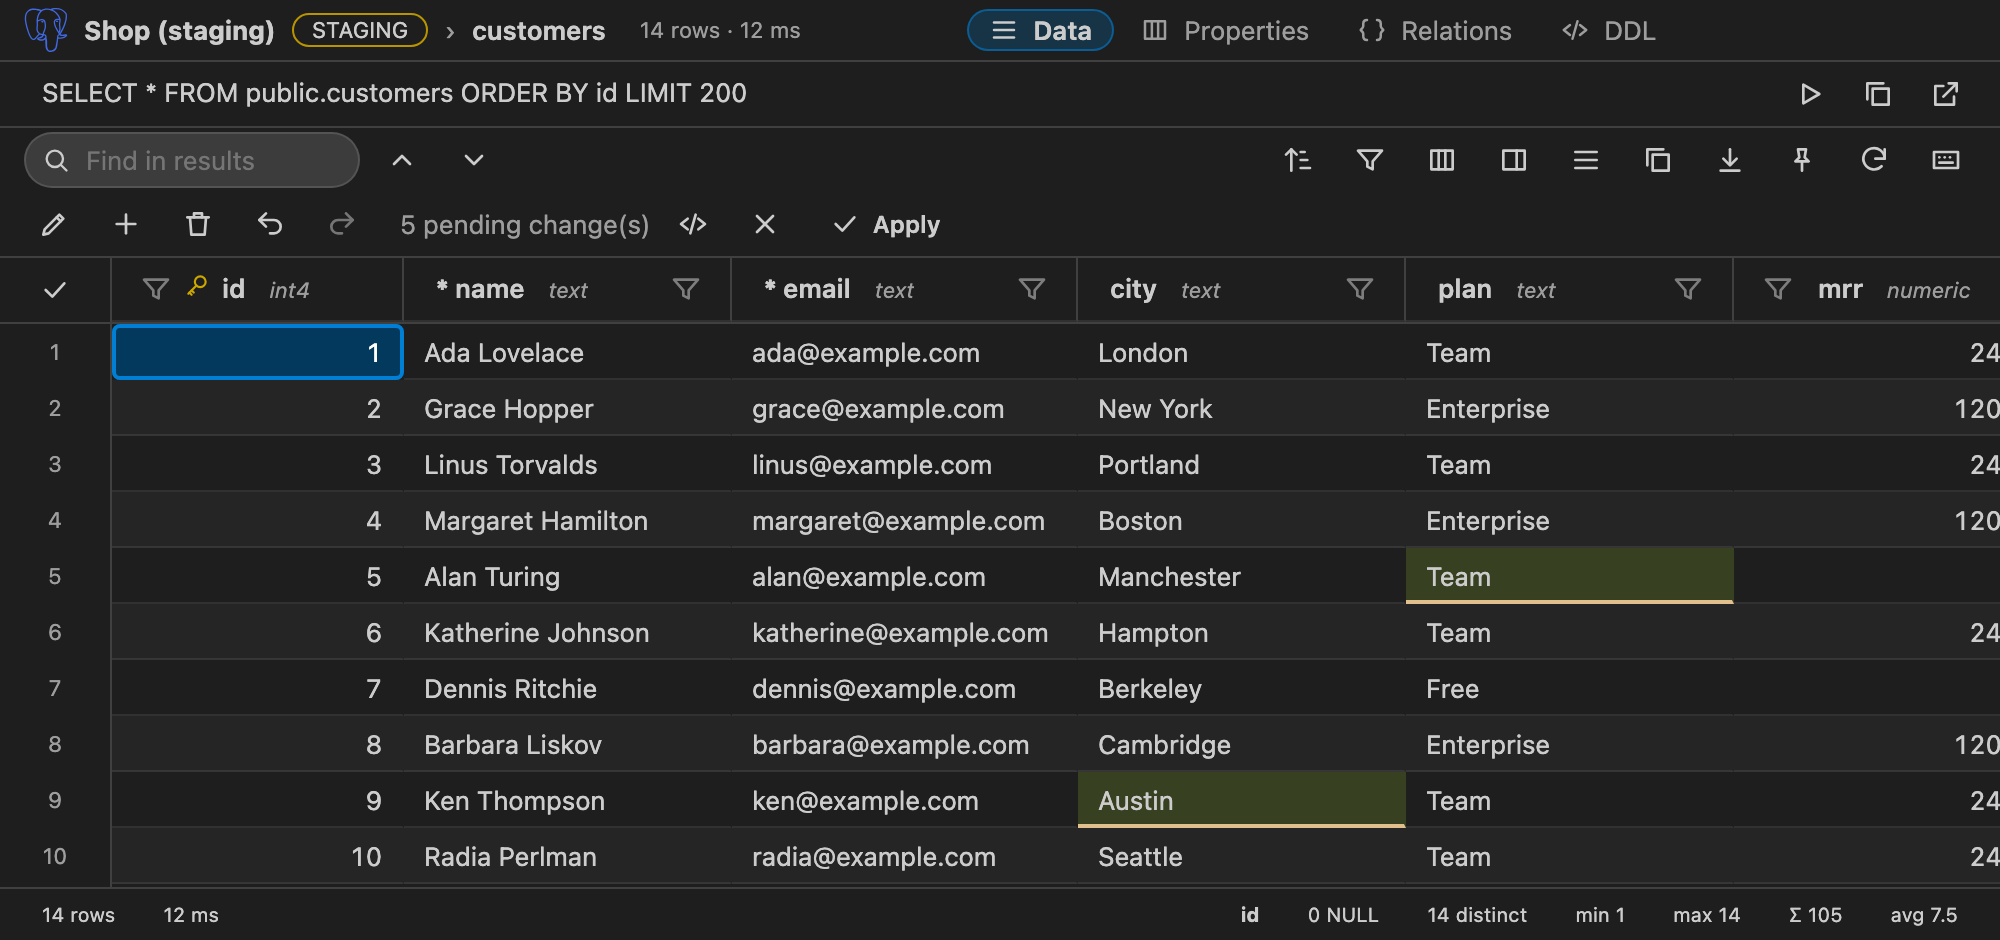View pending changes SQL script icon

(x=693, y=224)
